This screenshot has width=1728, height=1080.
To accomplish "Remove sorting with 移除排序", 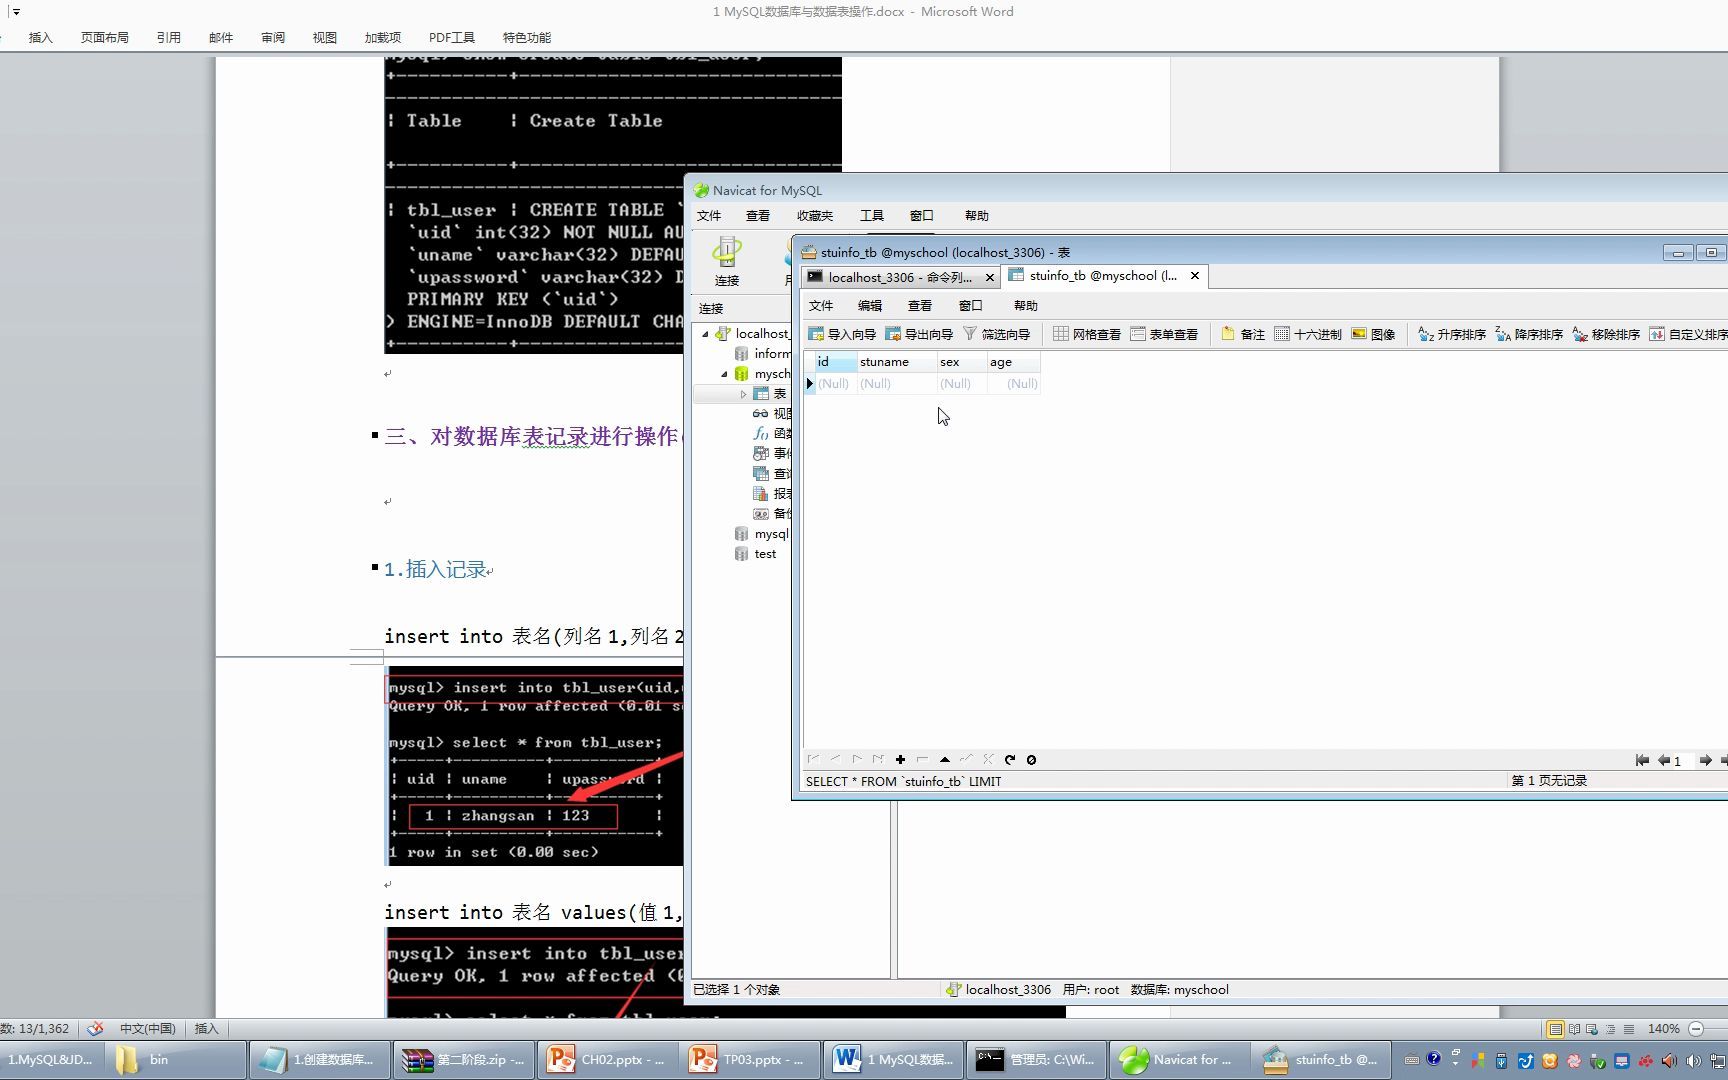I will [x=1606, y=334].
